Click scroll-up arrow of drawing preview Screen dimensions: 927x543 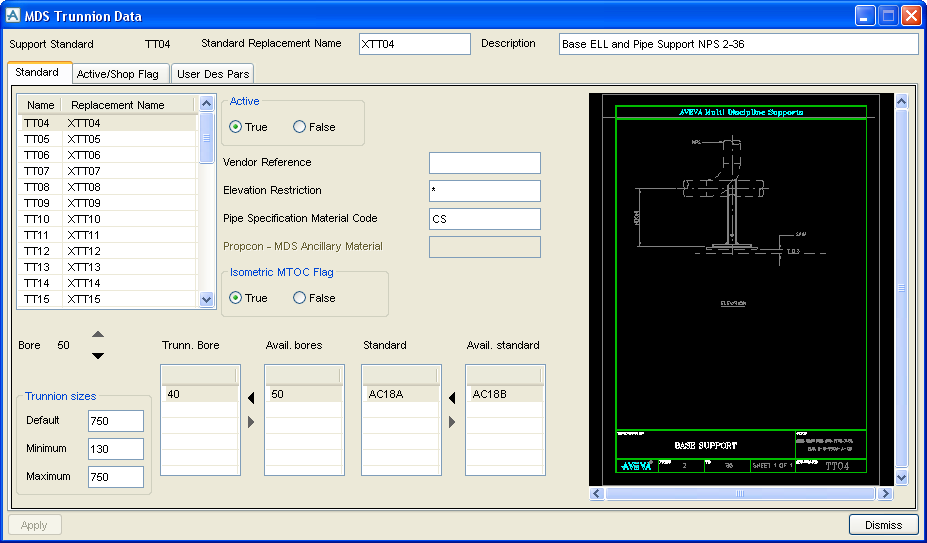[902, 101]
